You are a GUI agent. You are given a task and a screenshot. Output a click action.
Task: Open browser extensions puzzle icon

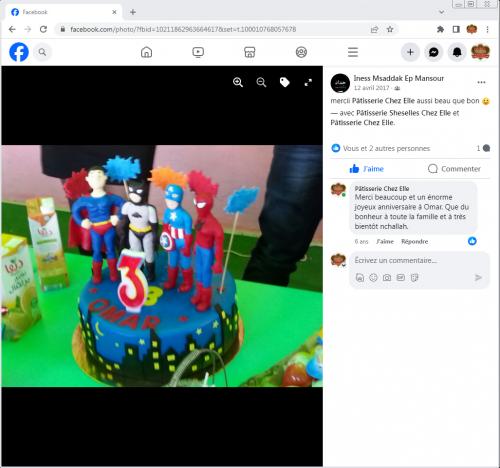click(x=440, y=29)
